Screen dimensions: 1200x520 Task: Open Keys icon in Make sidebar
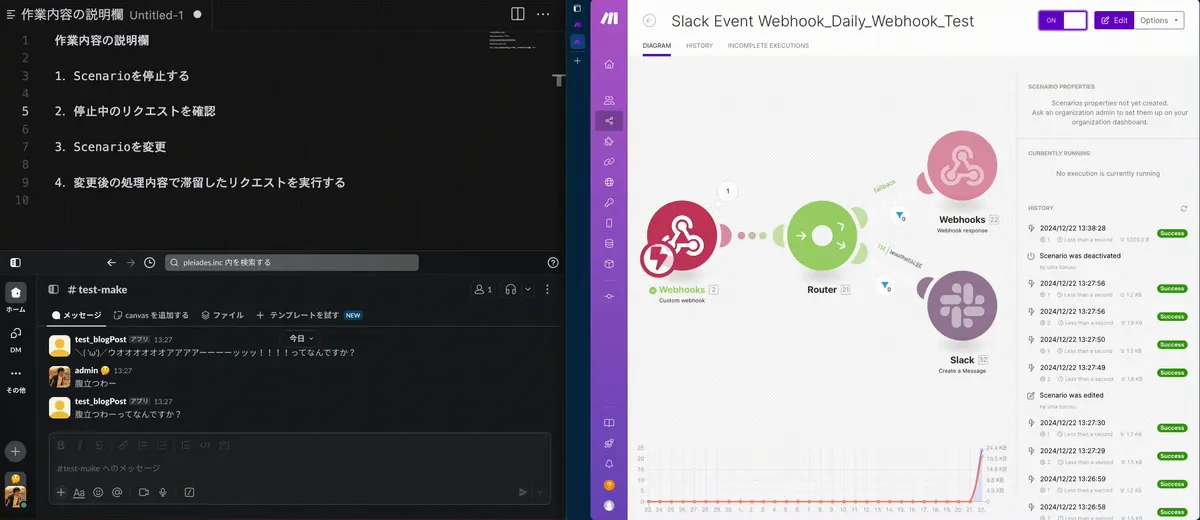coord(609,203)
